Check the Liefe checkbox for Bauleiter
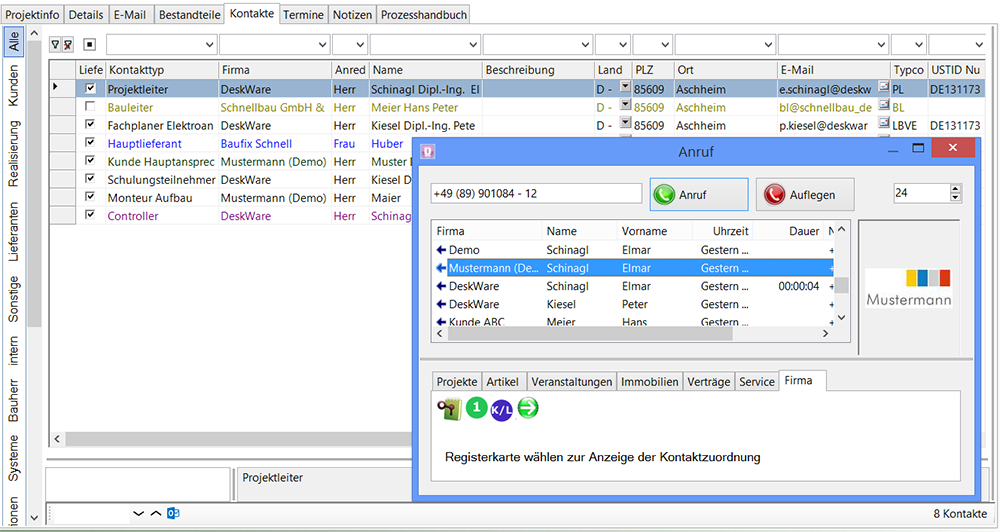 click(91, 107)
